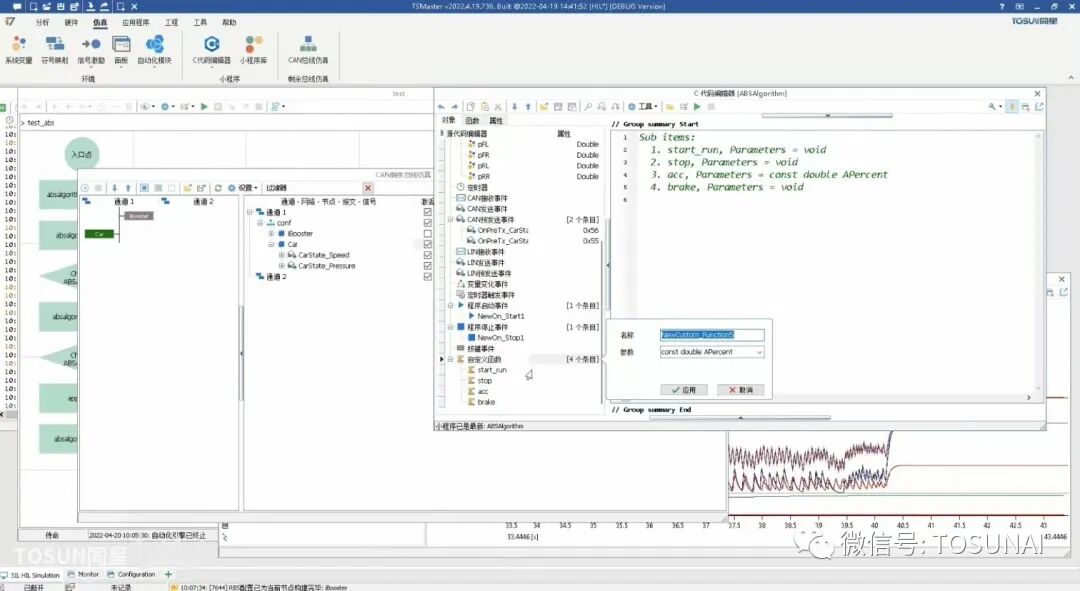1080x591 pixels.
Task: Click the undo arrow in the C code editor toolbar
Action: coord(442,107)
